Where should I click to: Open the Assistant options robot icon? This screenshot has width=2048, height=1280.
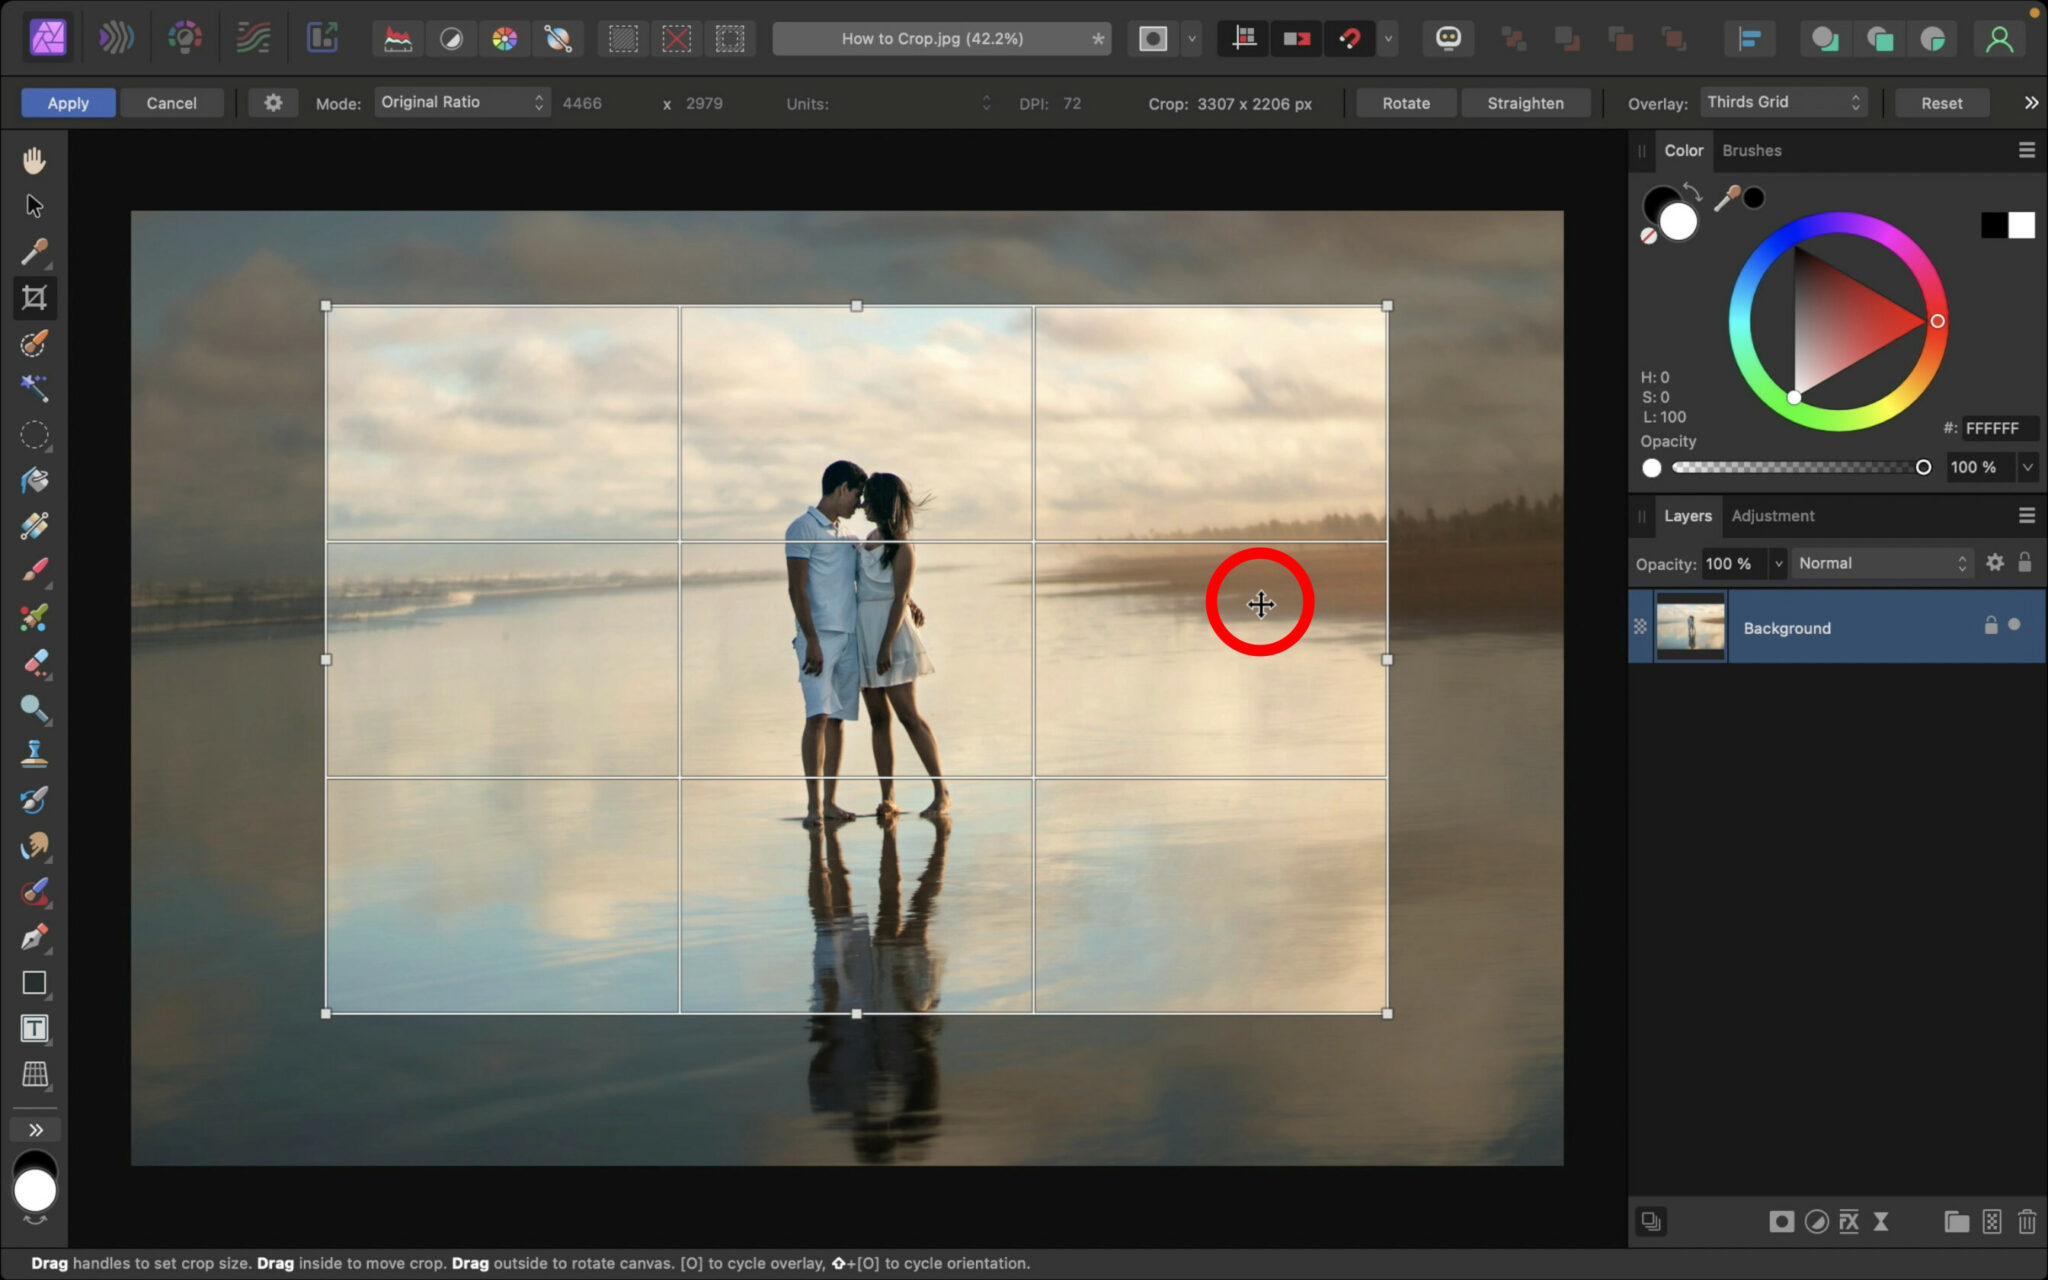(1448, 39)
